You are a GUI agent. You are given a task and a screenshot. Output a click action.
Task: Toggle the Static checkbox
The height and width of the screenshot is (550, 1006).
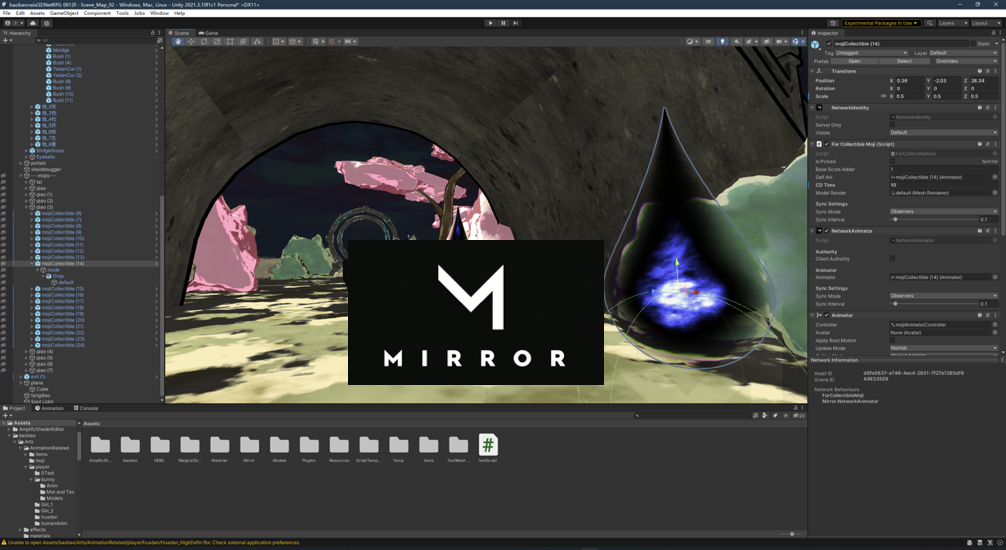click(973, 44)
